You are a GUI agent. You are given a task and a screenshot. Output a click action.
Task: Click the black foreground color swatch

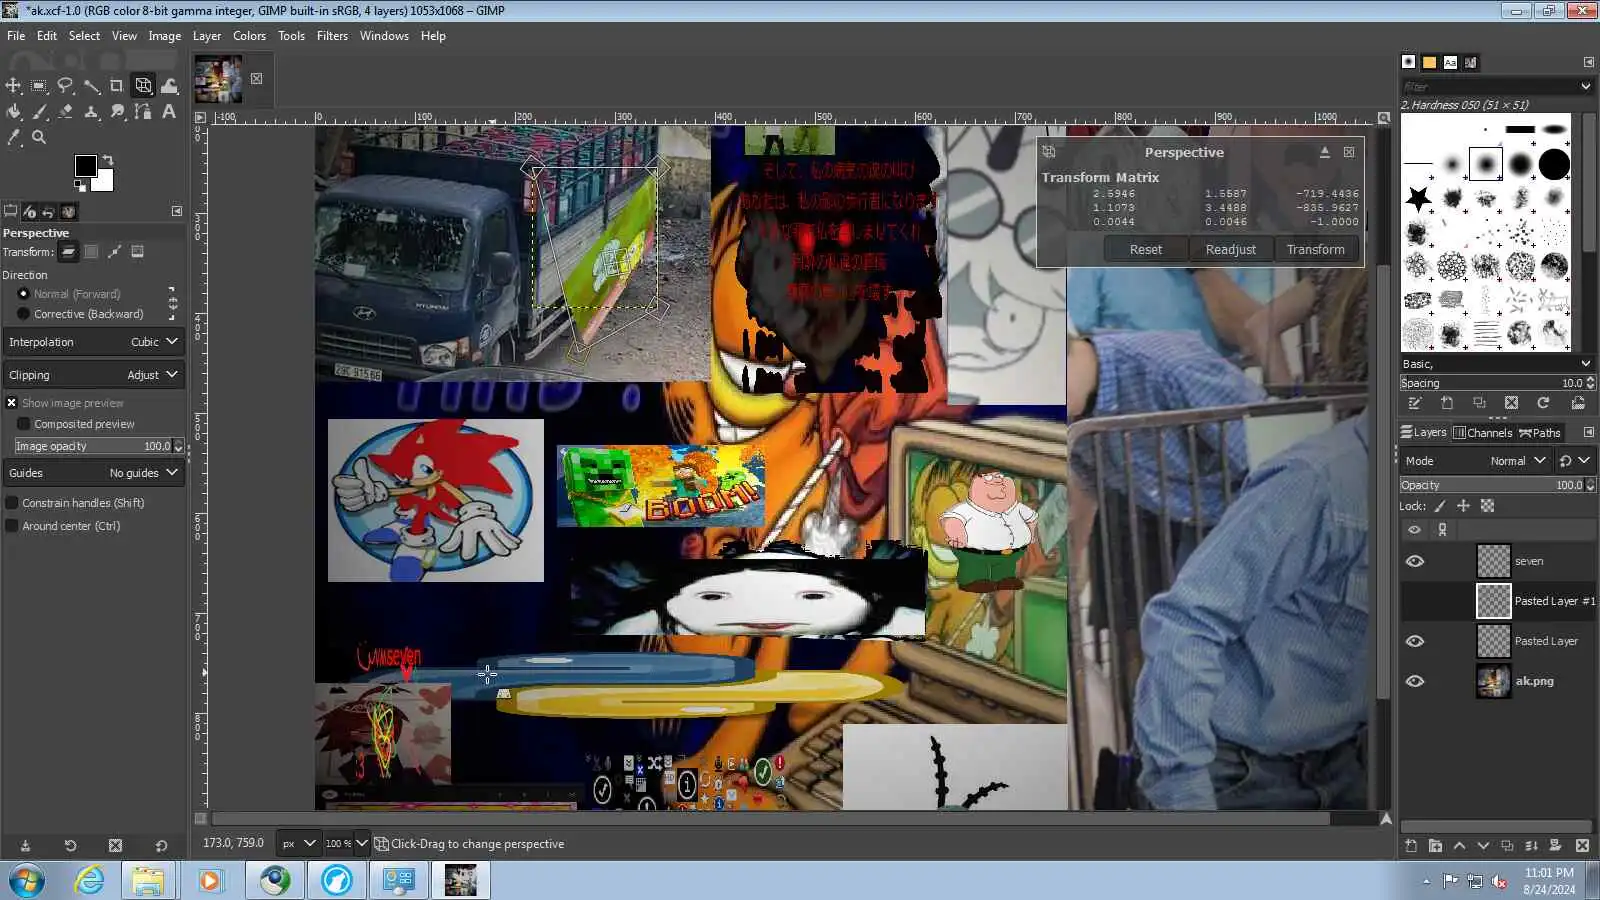pyautogui.click(x=85, y=165)
